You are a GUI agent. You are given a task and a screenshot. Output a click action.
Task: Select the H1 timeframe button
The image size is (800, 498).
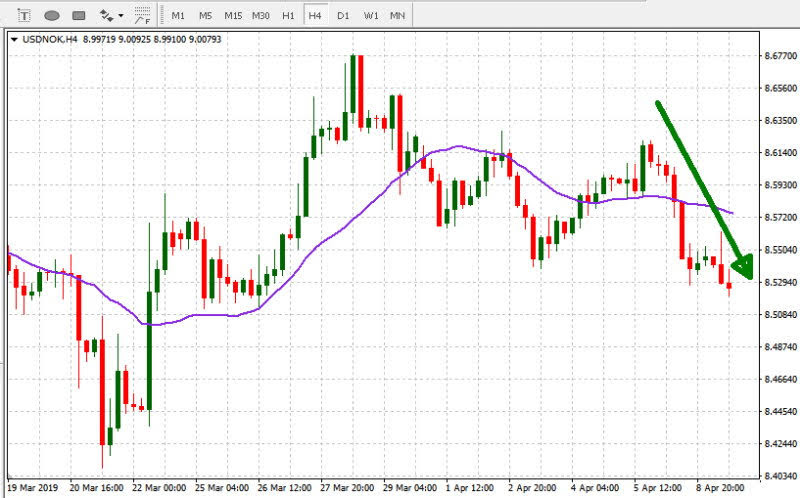click(288, 16)
